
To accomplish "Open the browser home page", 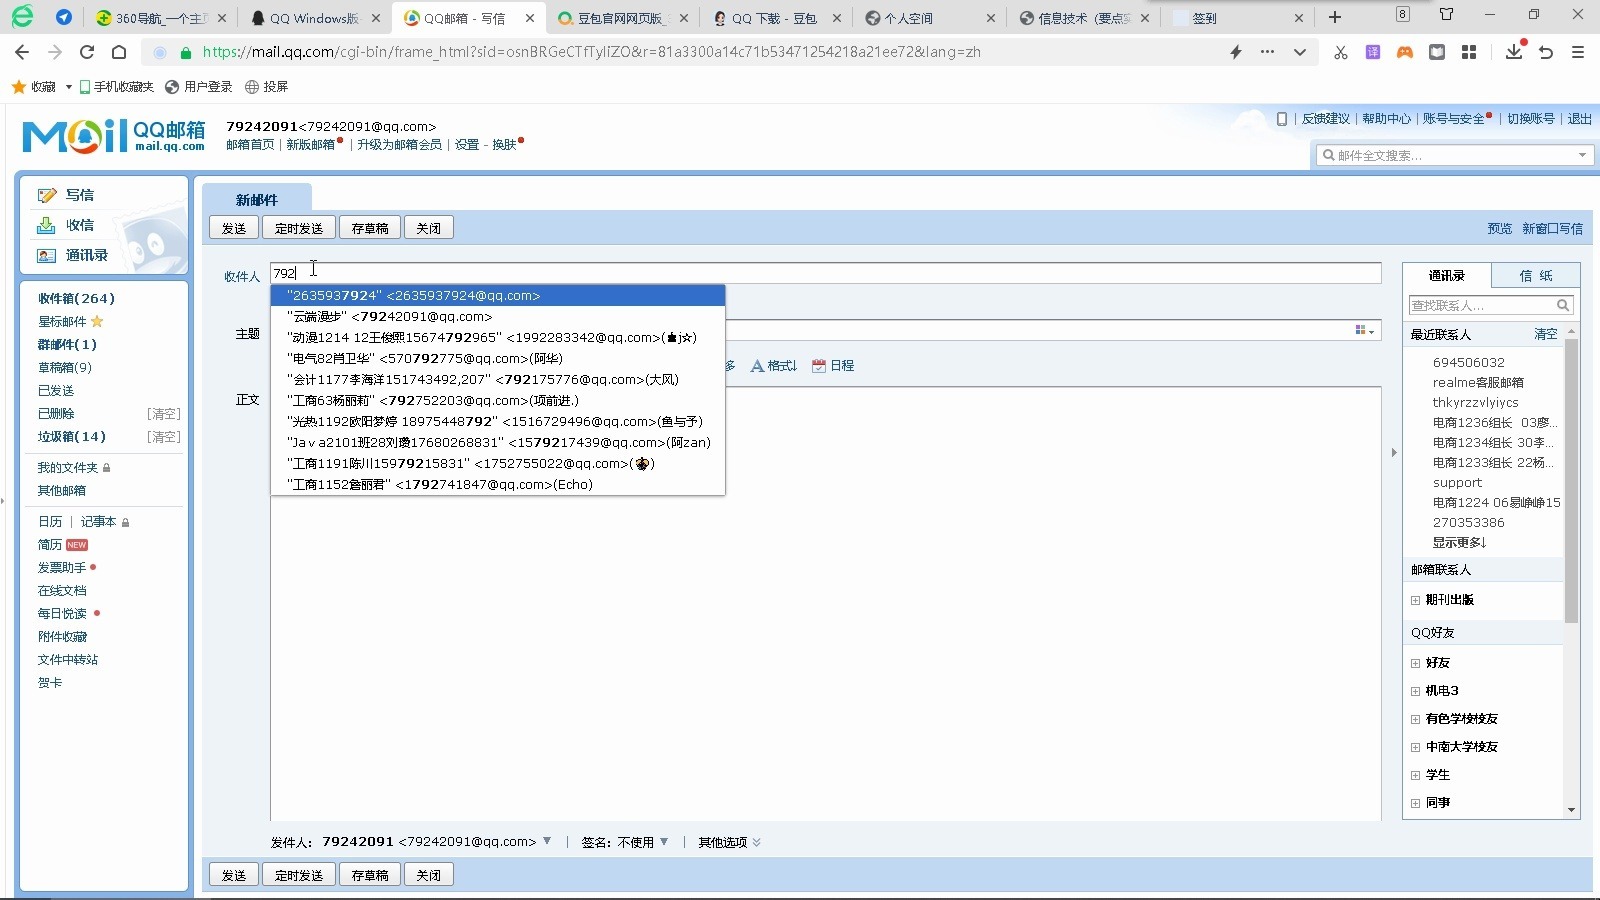I will point(119,52).
